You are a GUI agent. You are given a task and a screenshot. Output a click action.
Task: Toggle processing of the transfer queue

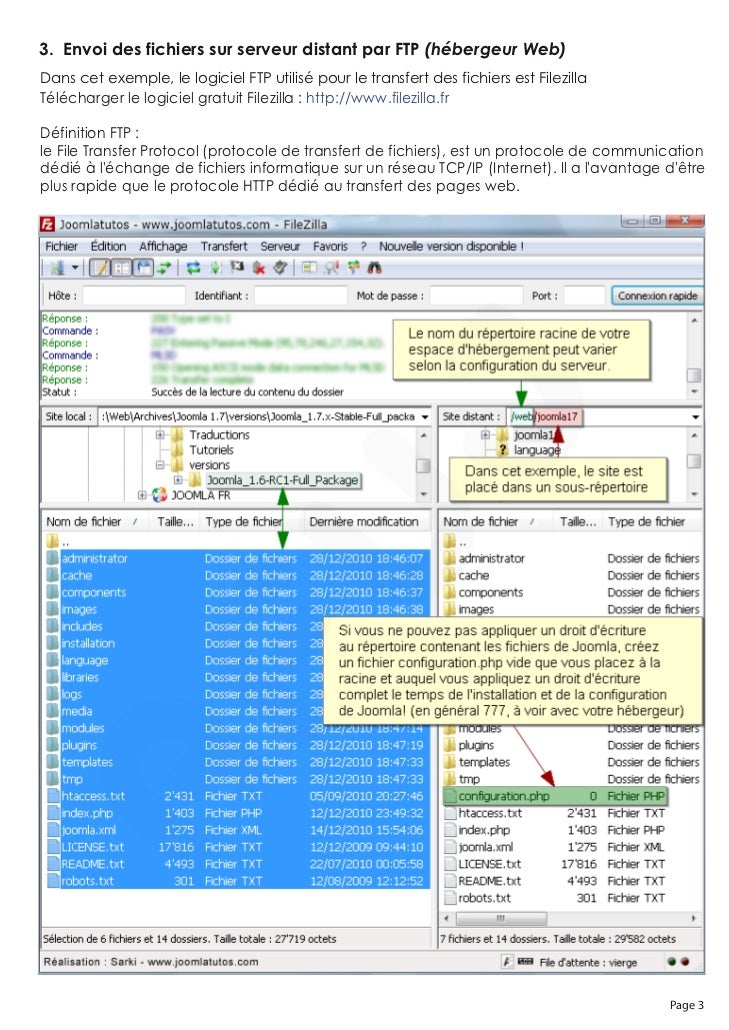(x=215, y=267)
